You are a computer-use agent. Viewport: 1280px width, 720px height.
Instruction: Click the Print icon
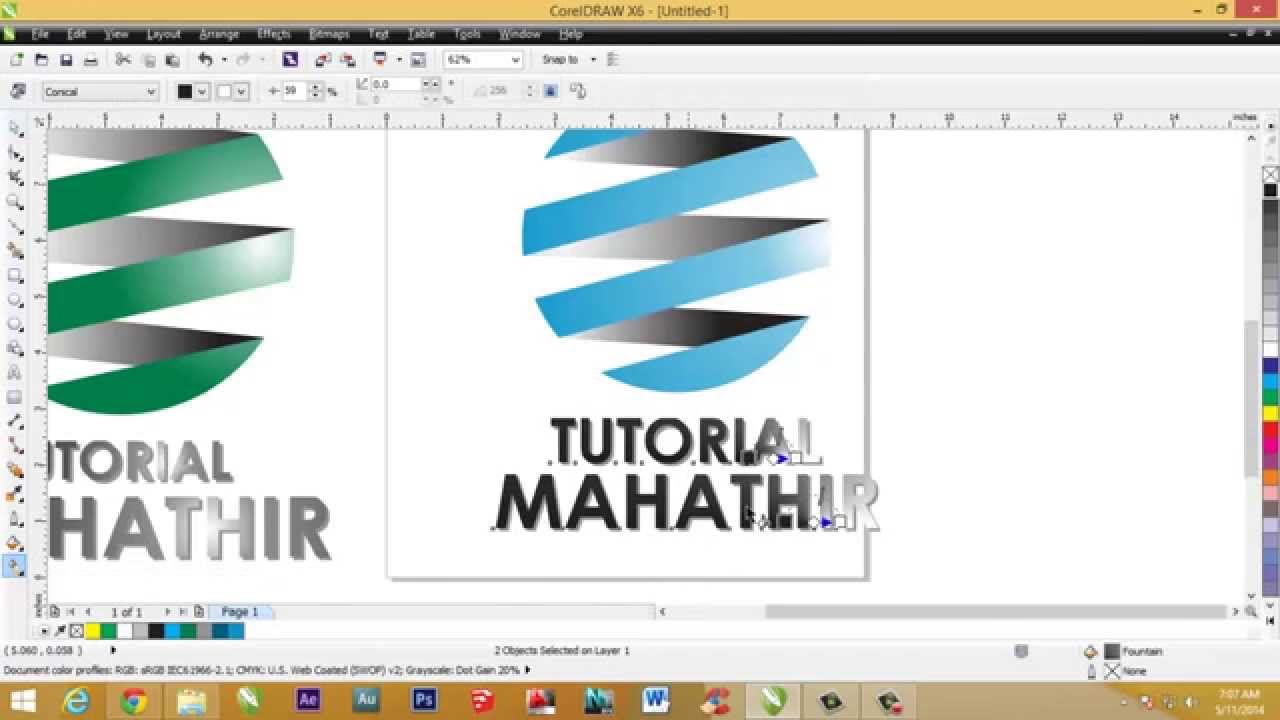click(90, 60)
